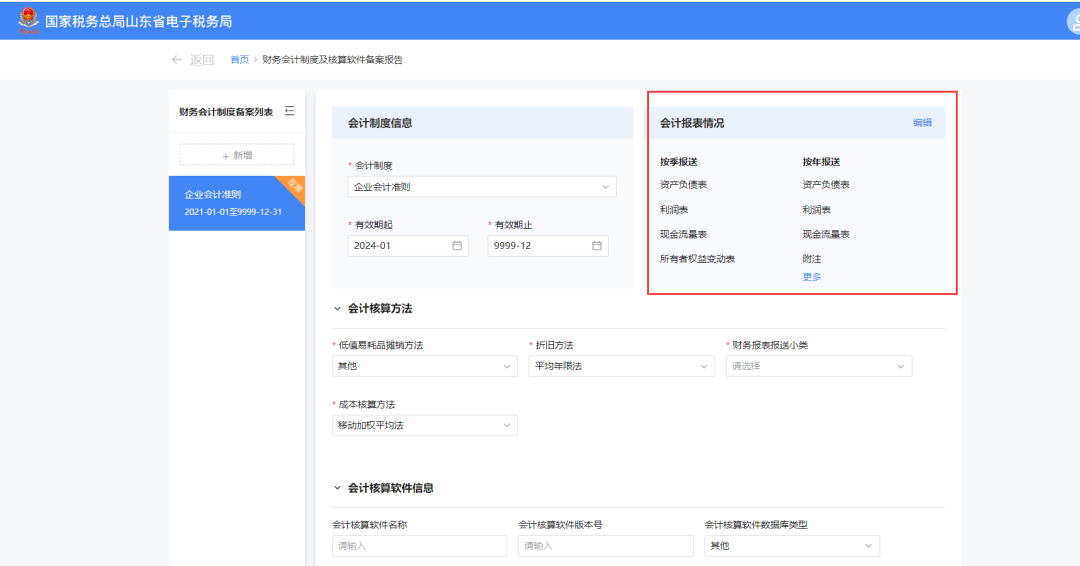
Task: Click 所有者权益变动表 text
Action: pyautogui.click(x=697, y=259)
